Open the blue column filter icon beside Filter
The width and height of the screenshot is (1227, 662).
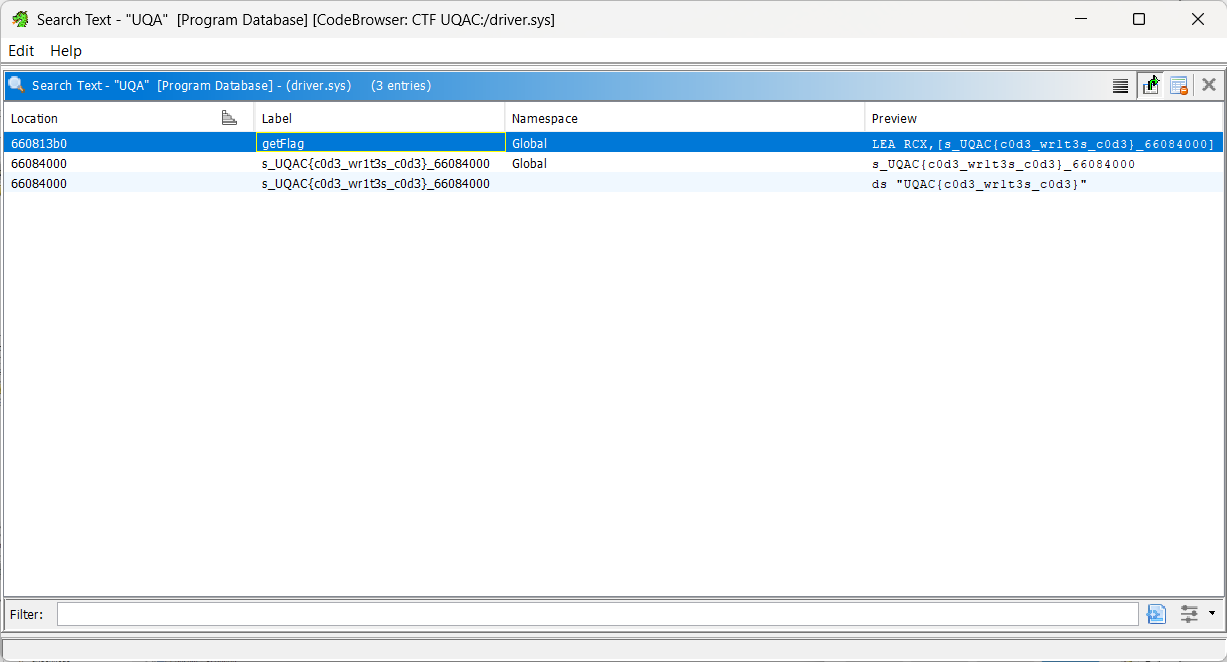1157,614
